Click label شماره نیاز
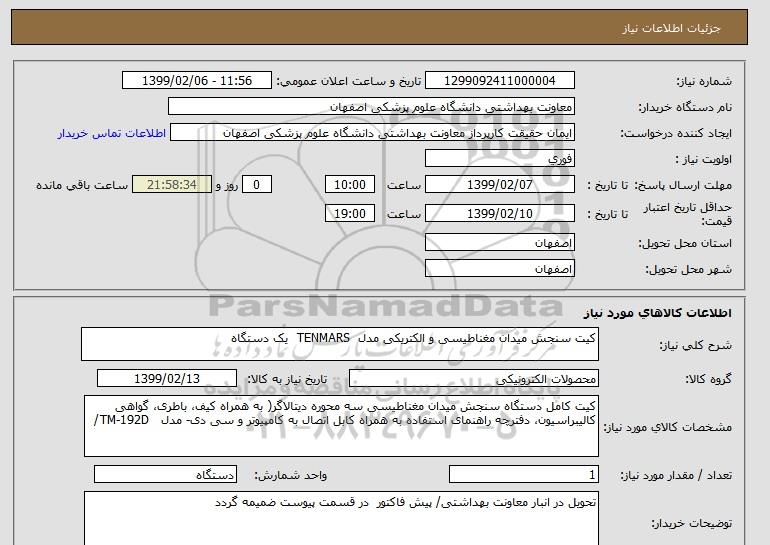This screenshot has height=545, width=770. point(704,81)
